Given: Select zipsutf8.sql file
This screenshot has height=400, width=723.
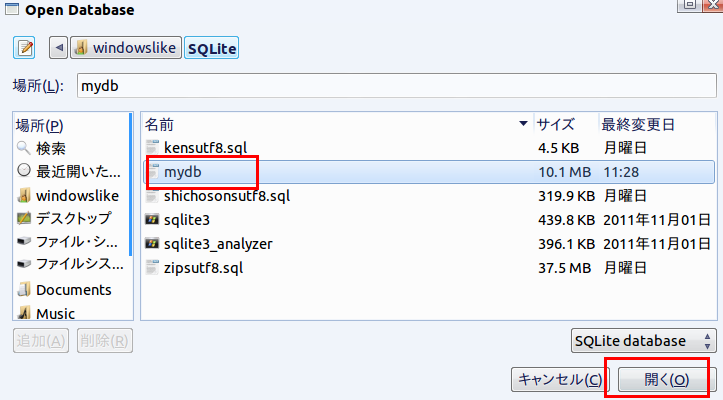Looking at the screenshot, I should (x=203, y=267).
